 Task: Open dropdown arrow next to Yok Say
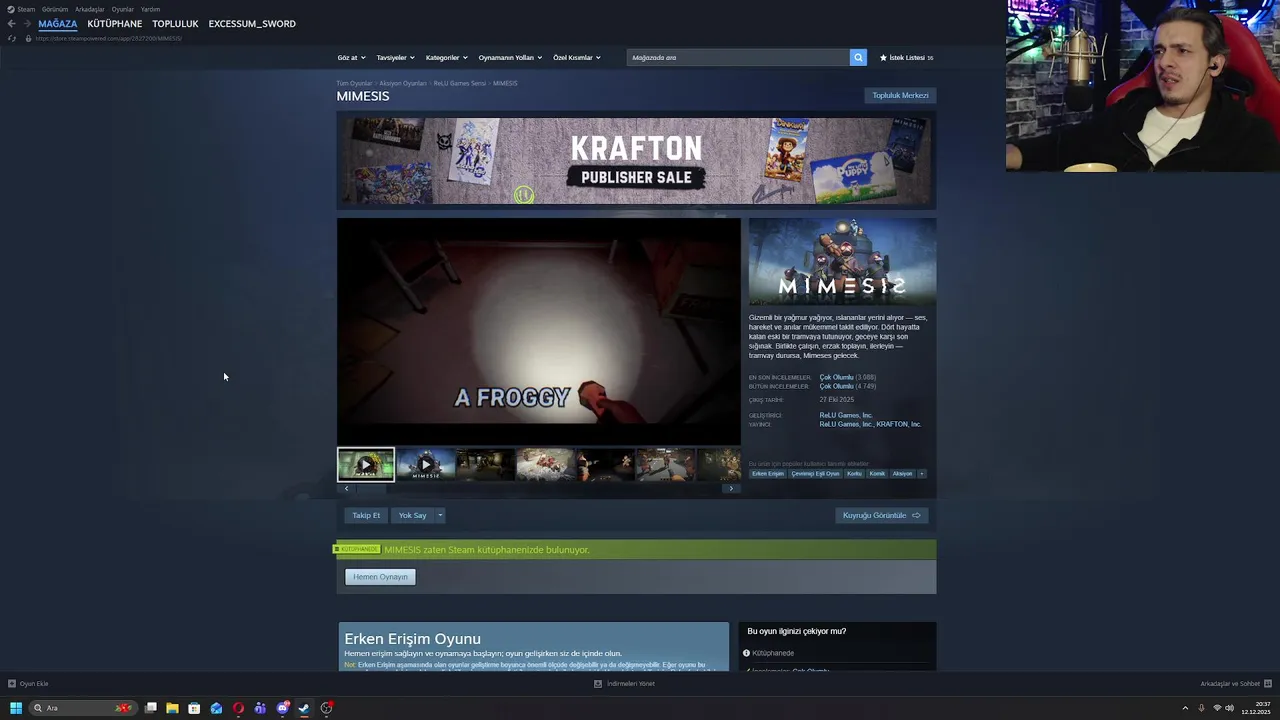point(440,516)
